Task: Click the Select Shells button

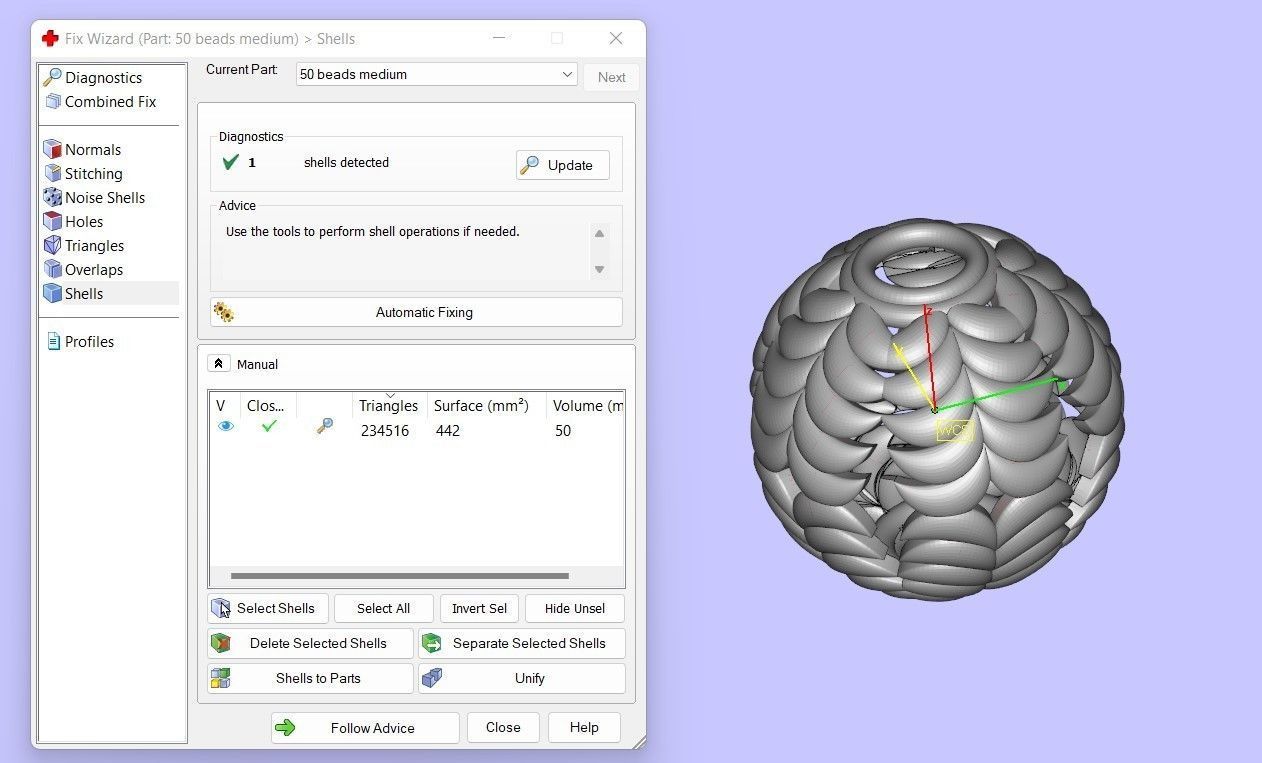Action: click(268, 608)
